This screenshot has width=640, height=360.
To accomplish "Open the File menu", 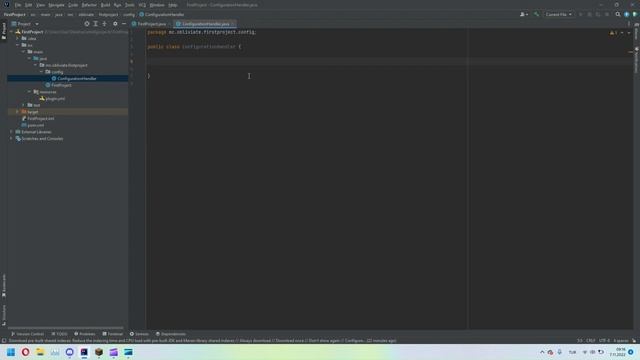I will [18, 5].
